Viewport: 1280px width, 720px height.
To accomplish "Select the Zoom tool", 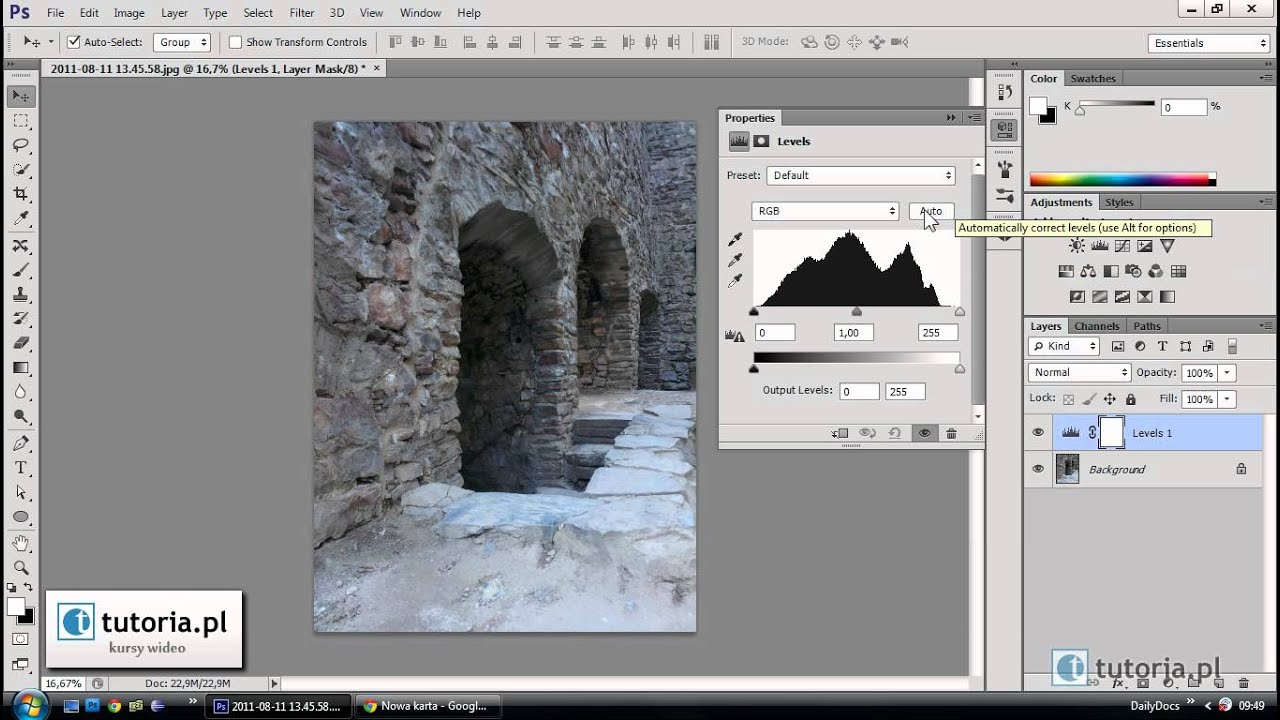I will click(x=21, y=568).
